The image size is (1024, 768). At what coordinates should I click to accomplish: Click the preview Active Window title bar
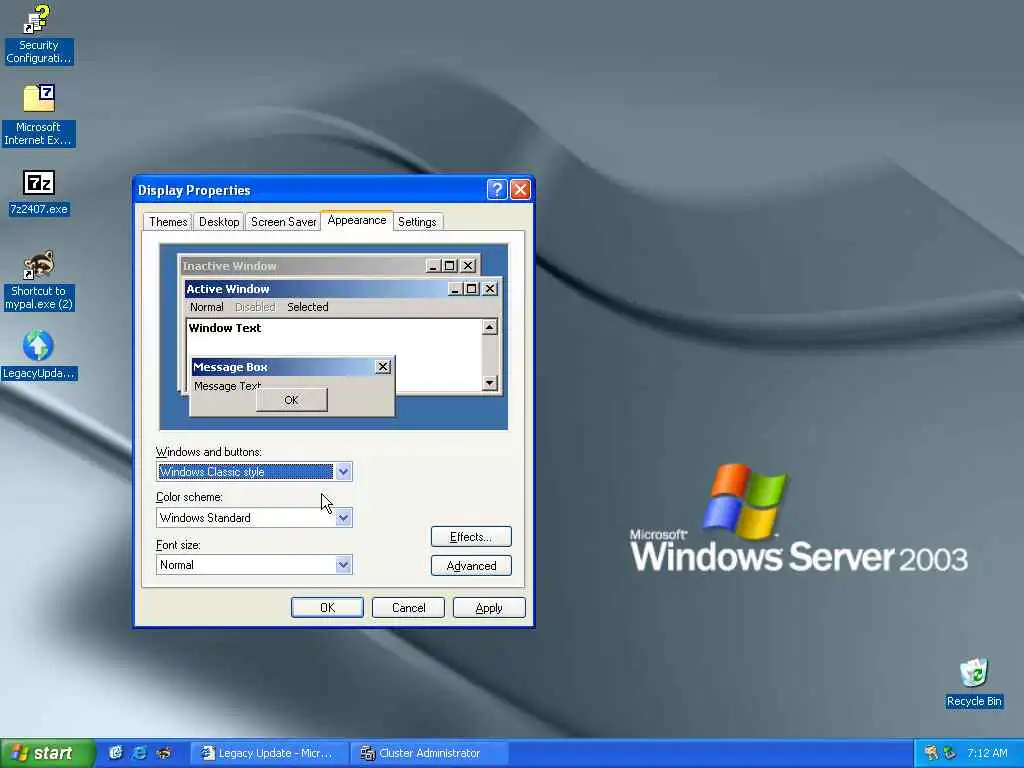342,289
